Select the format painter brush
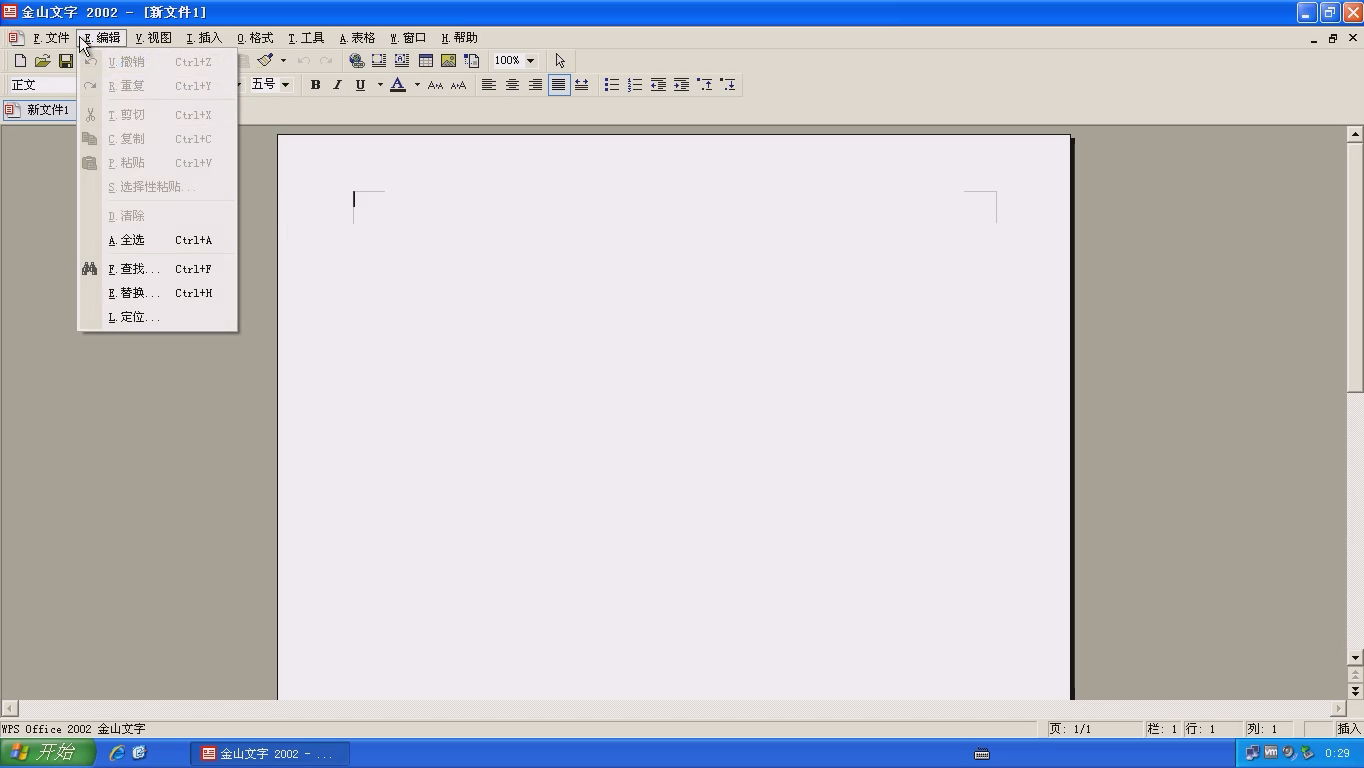The height and width of the screenshot is (768, 1364). tap(265, 61)
